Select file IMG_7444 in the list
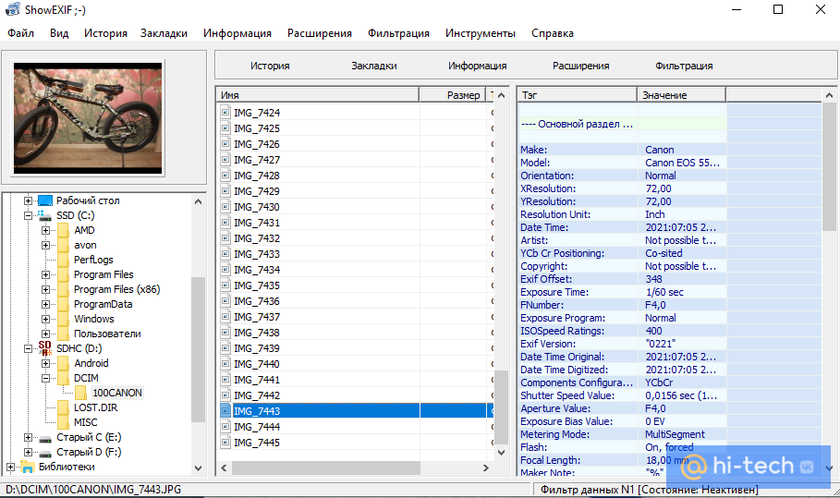This screenshot has width=840, height=498. click(257, 427)
